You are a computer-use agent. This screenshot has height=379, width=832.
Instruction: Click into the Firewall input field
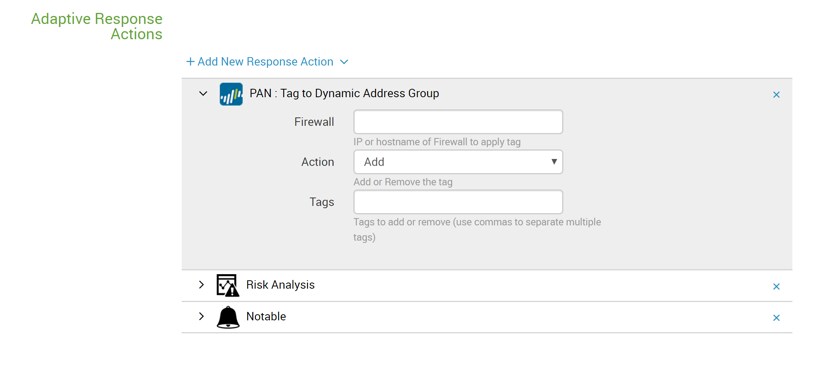(458, 122)
